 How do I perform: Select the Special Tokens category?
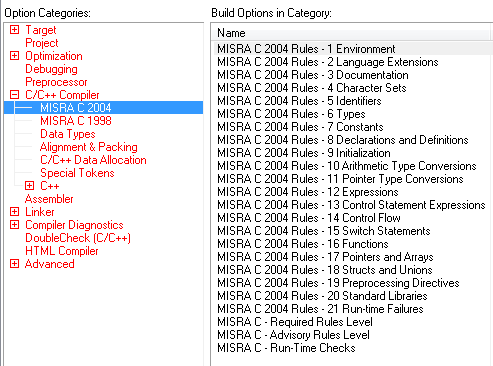[x=77, y=173]
